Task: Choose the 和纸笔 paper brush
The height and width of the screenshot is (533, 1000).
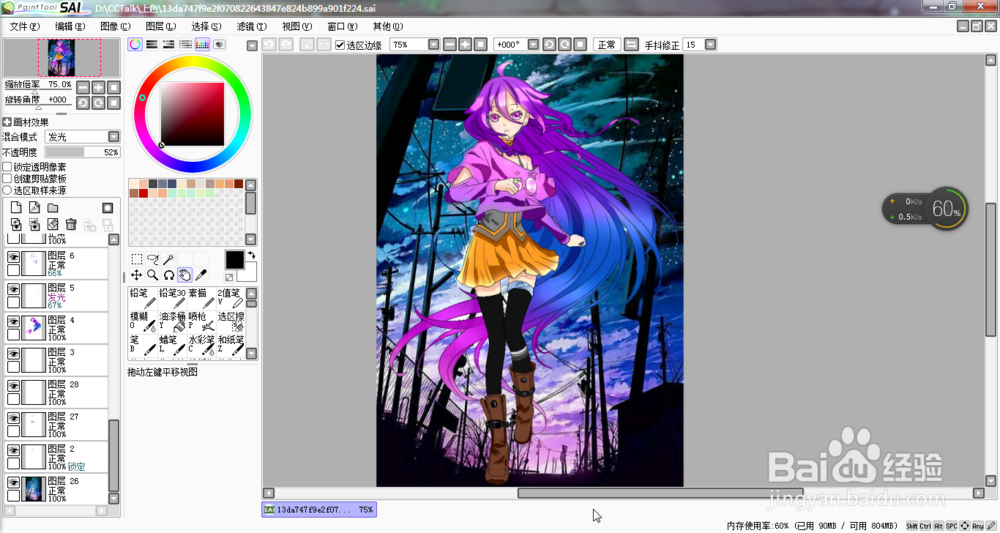Action: (x=231, y=345)
